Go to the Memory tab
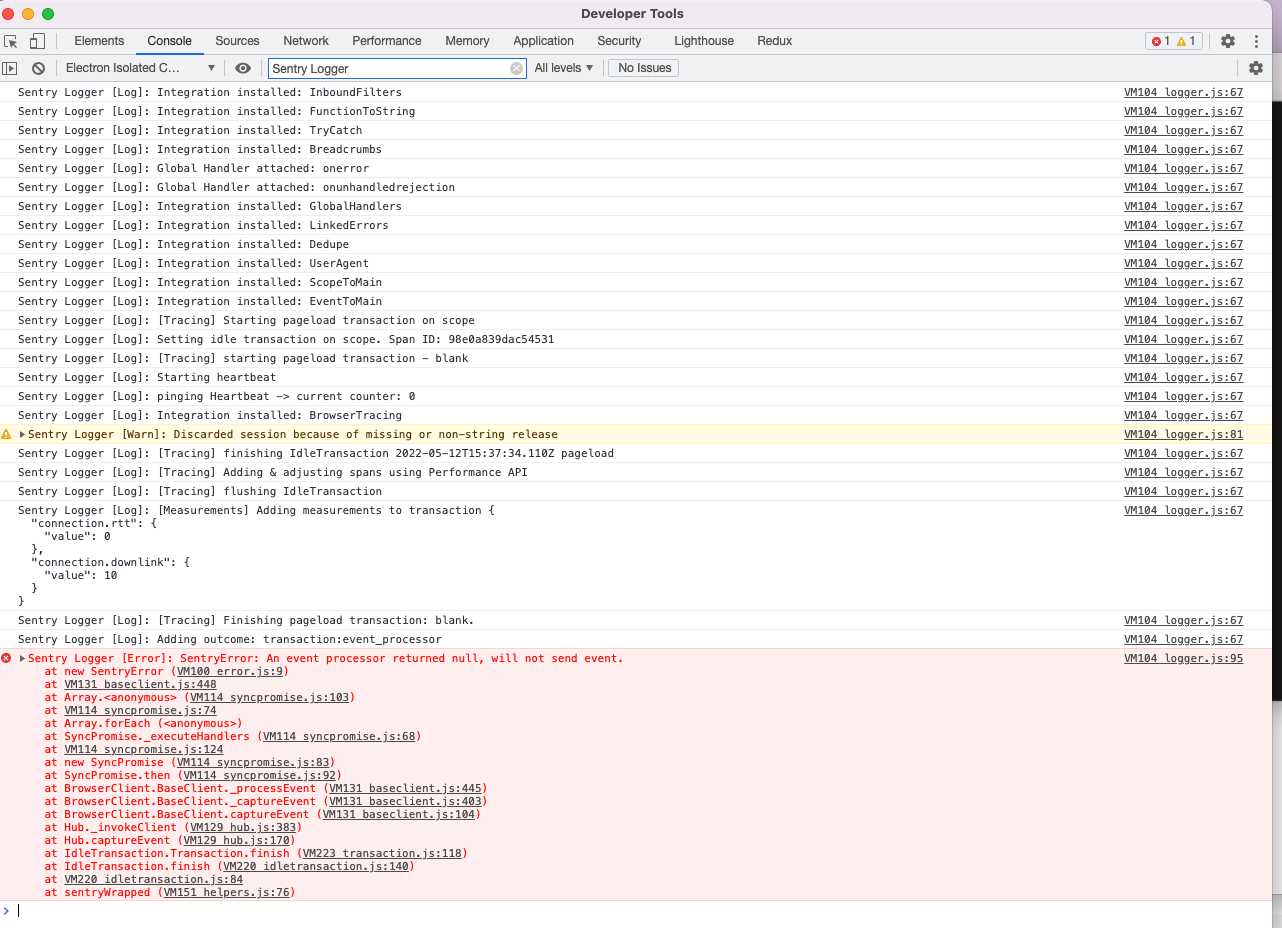The height and width of the screenshot is (928, 1282). 467,41
